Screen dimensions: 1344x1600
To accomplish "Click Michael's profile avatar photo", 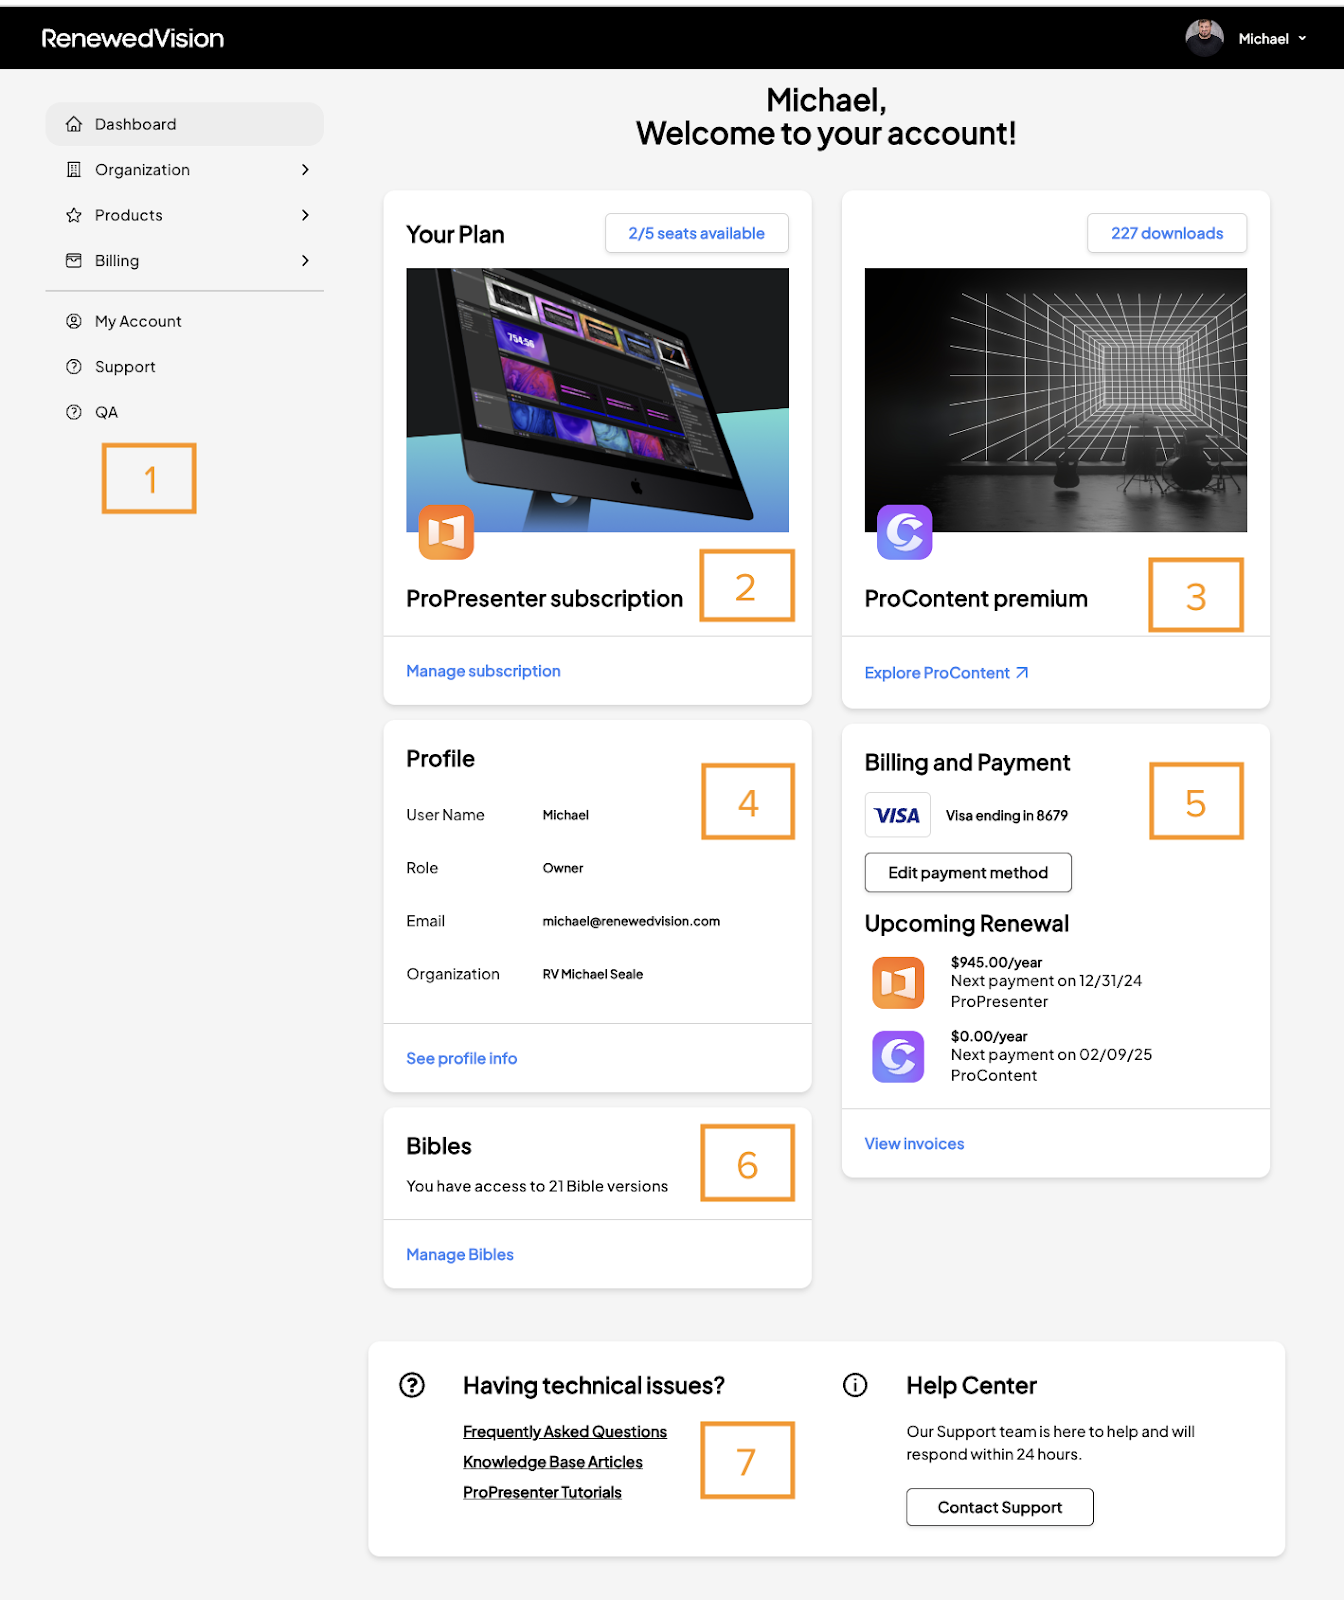I will point(1204,38).
